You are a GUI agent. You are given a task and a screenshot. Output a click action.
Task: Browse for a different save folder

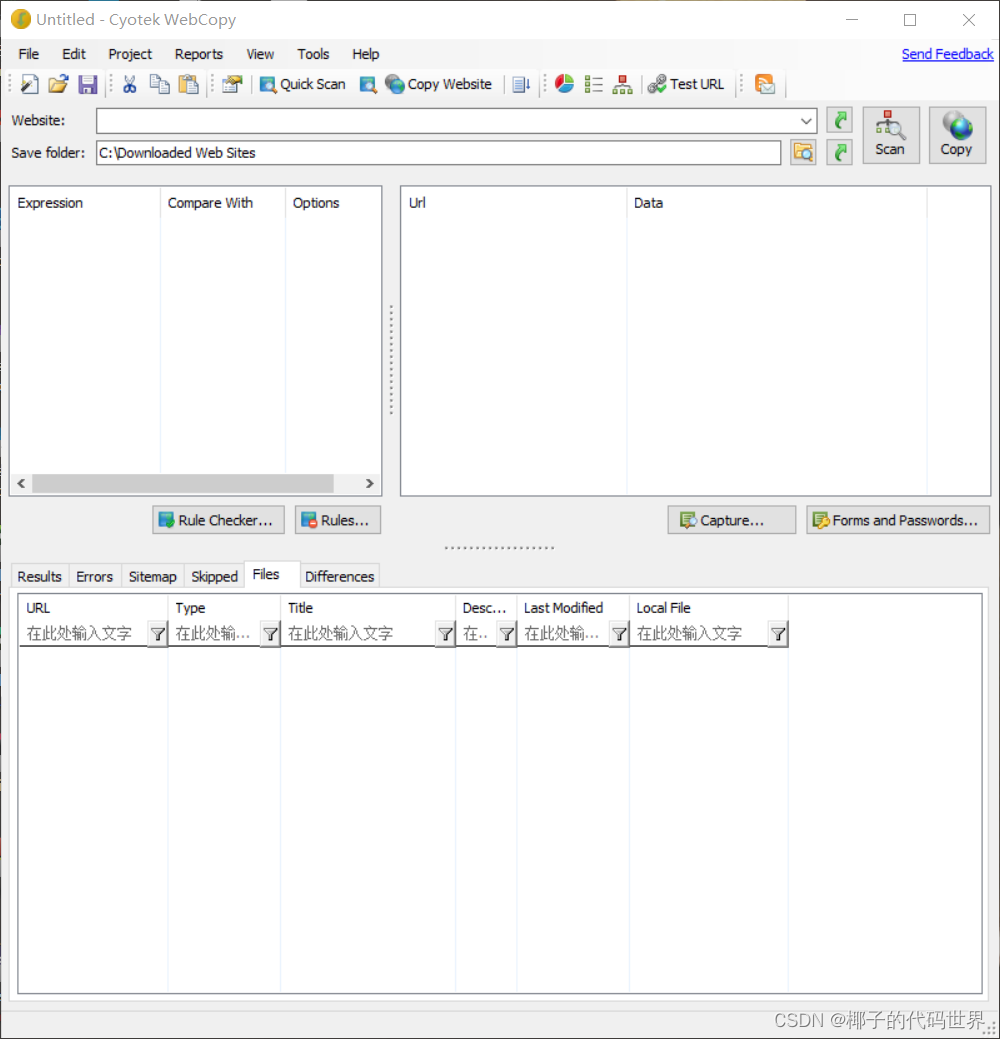click(x=803, y=152)
